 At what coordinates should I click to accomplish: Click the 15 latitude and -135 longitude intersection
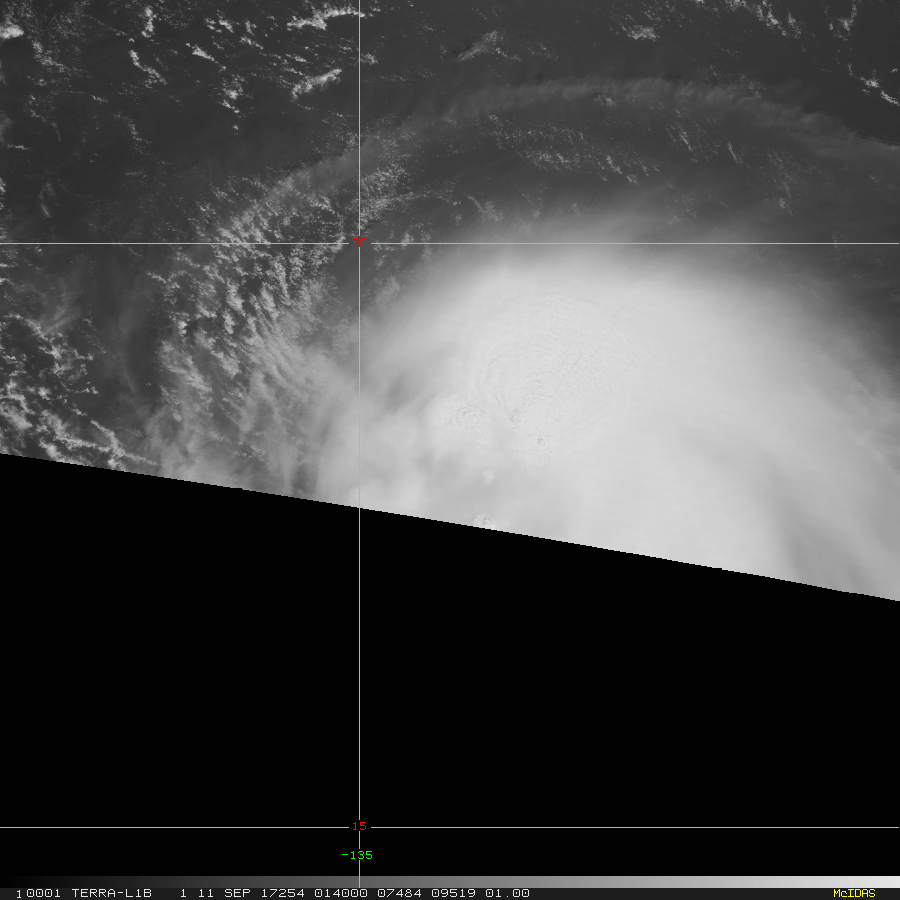pyautogui.click(x=359, y=827)
